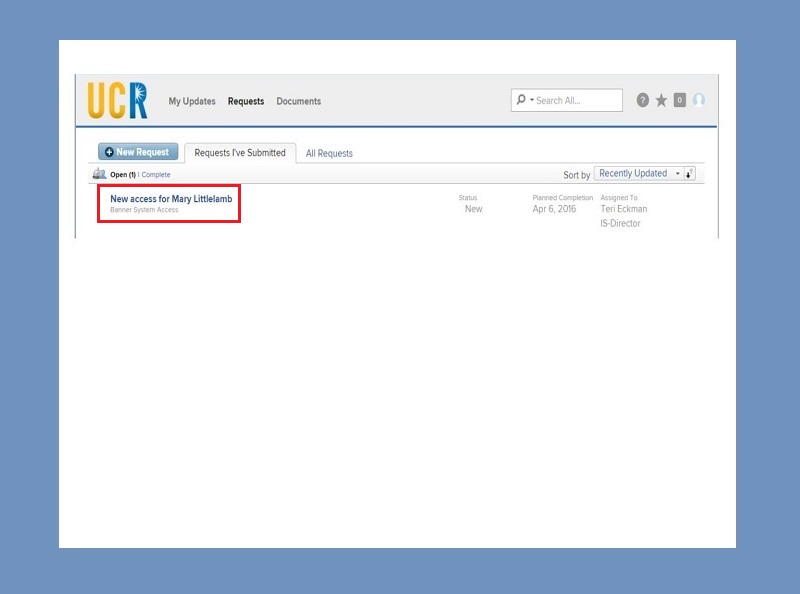Click the requests list icon beside Open
The width and height of the screenshot is (800, 594).
click(99, 174)
